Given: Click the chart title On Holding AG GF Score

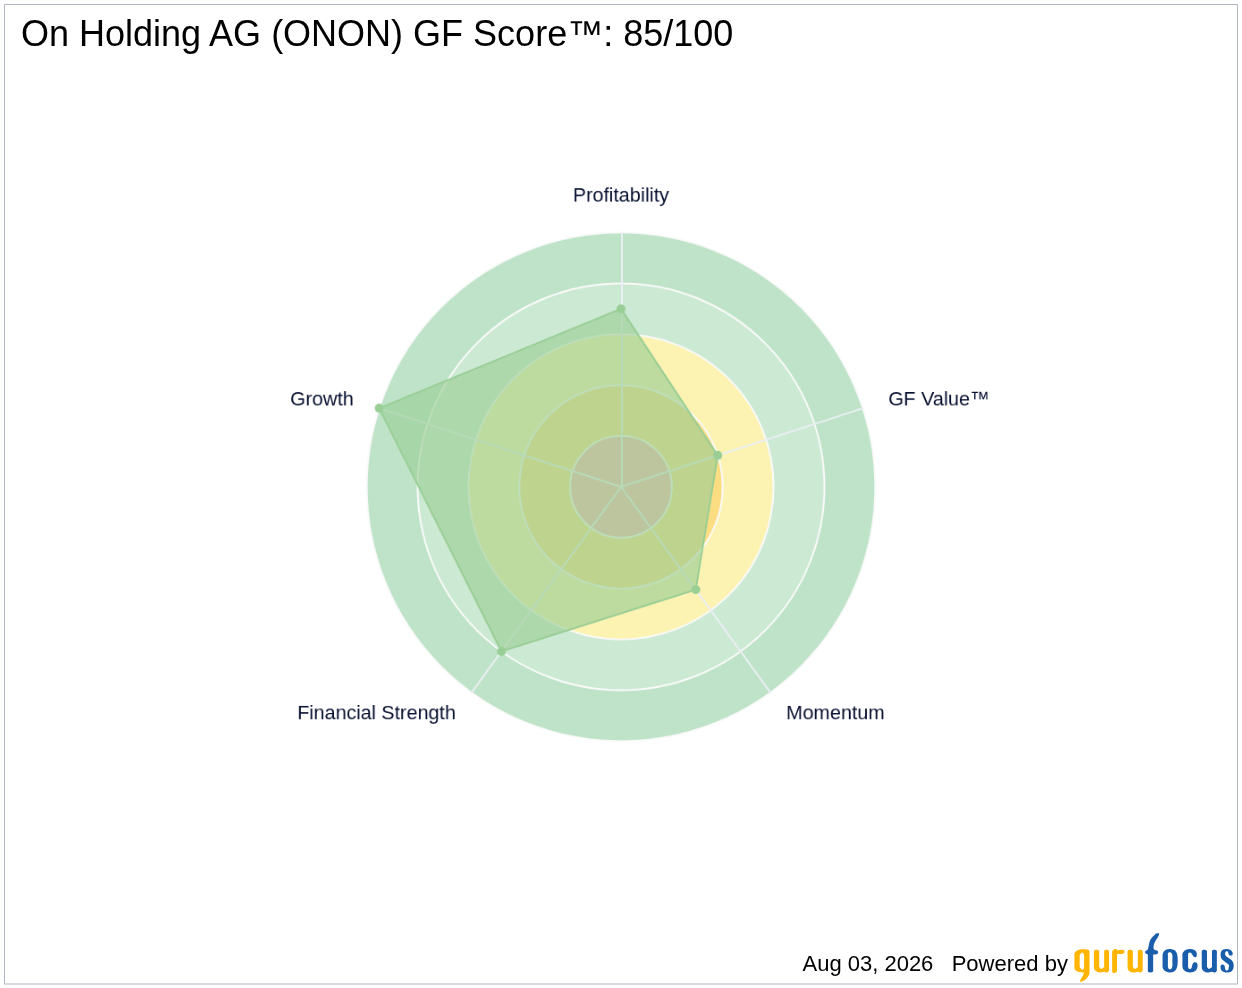Looking at the screenshot, I should pyautogui.click(x=377, y=34).
